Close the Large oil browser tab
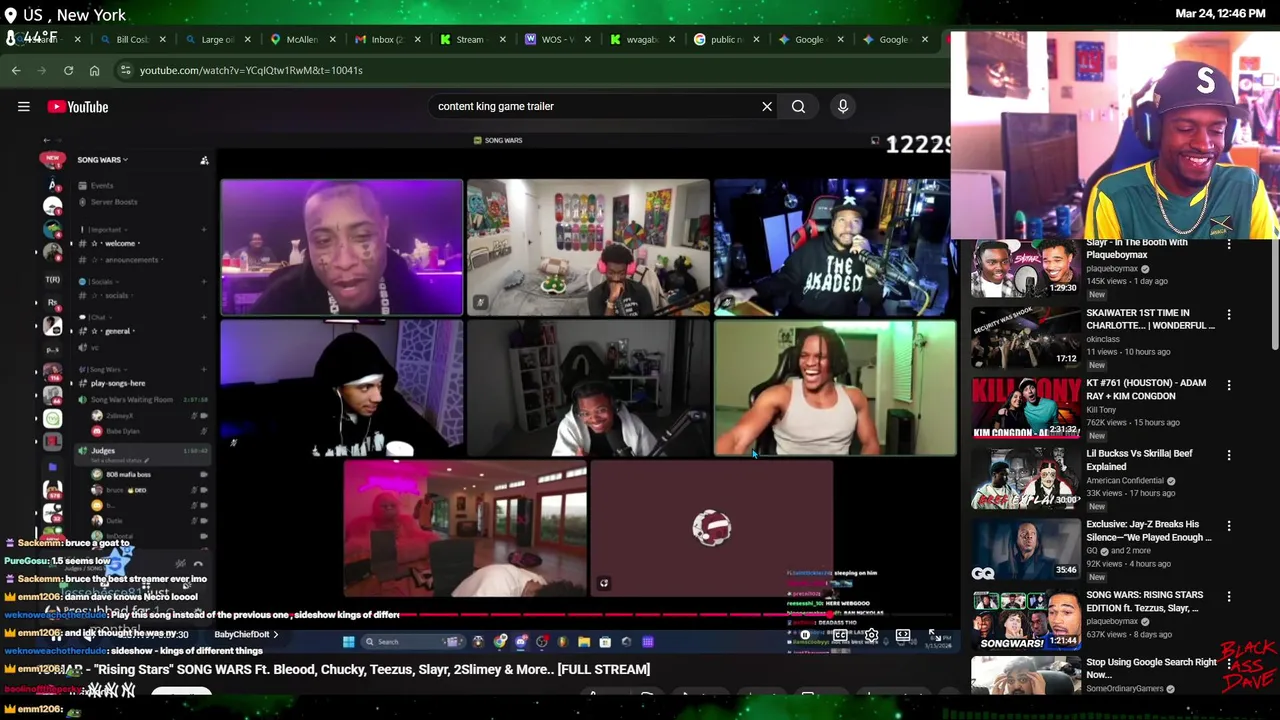Image resolution: width=1280 pixels, height=720 pixels. tap(247, 40)
